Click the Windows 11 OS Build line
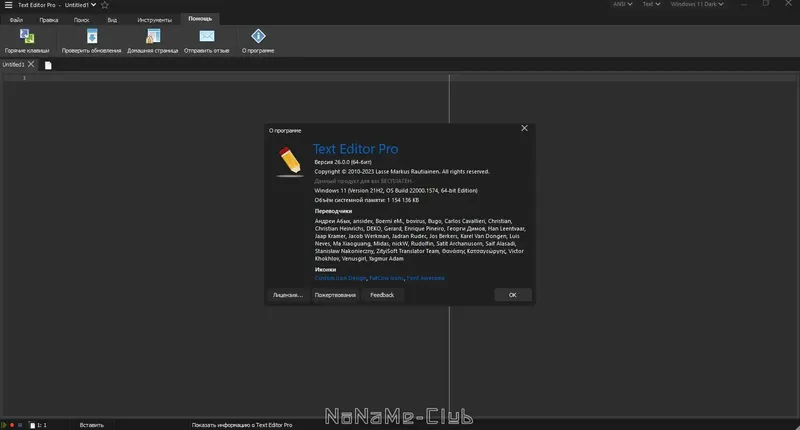Image resolution: width=800 pixels, height=430 pixels. [396, 190]
